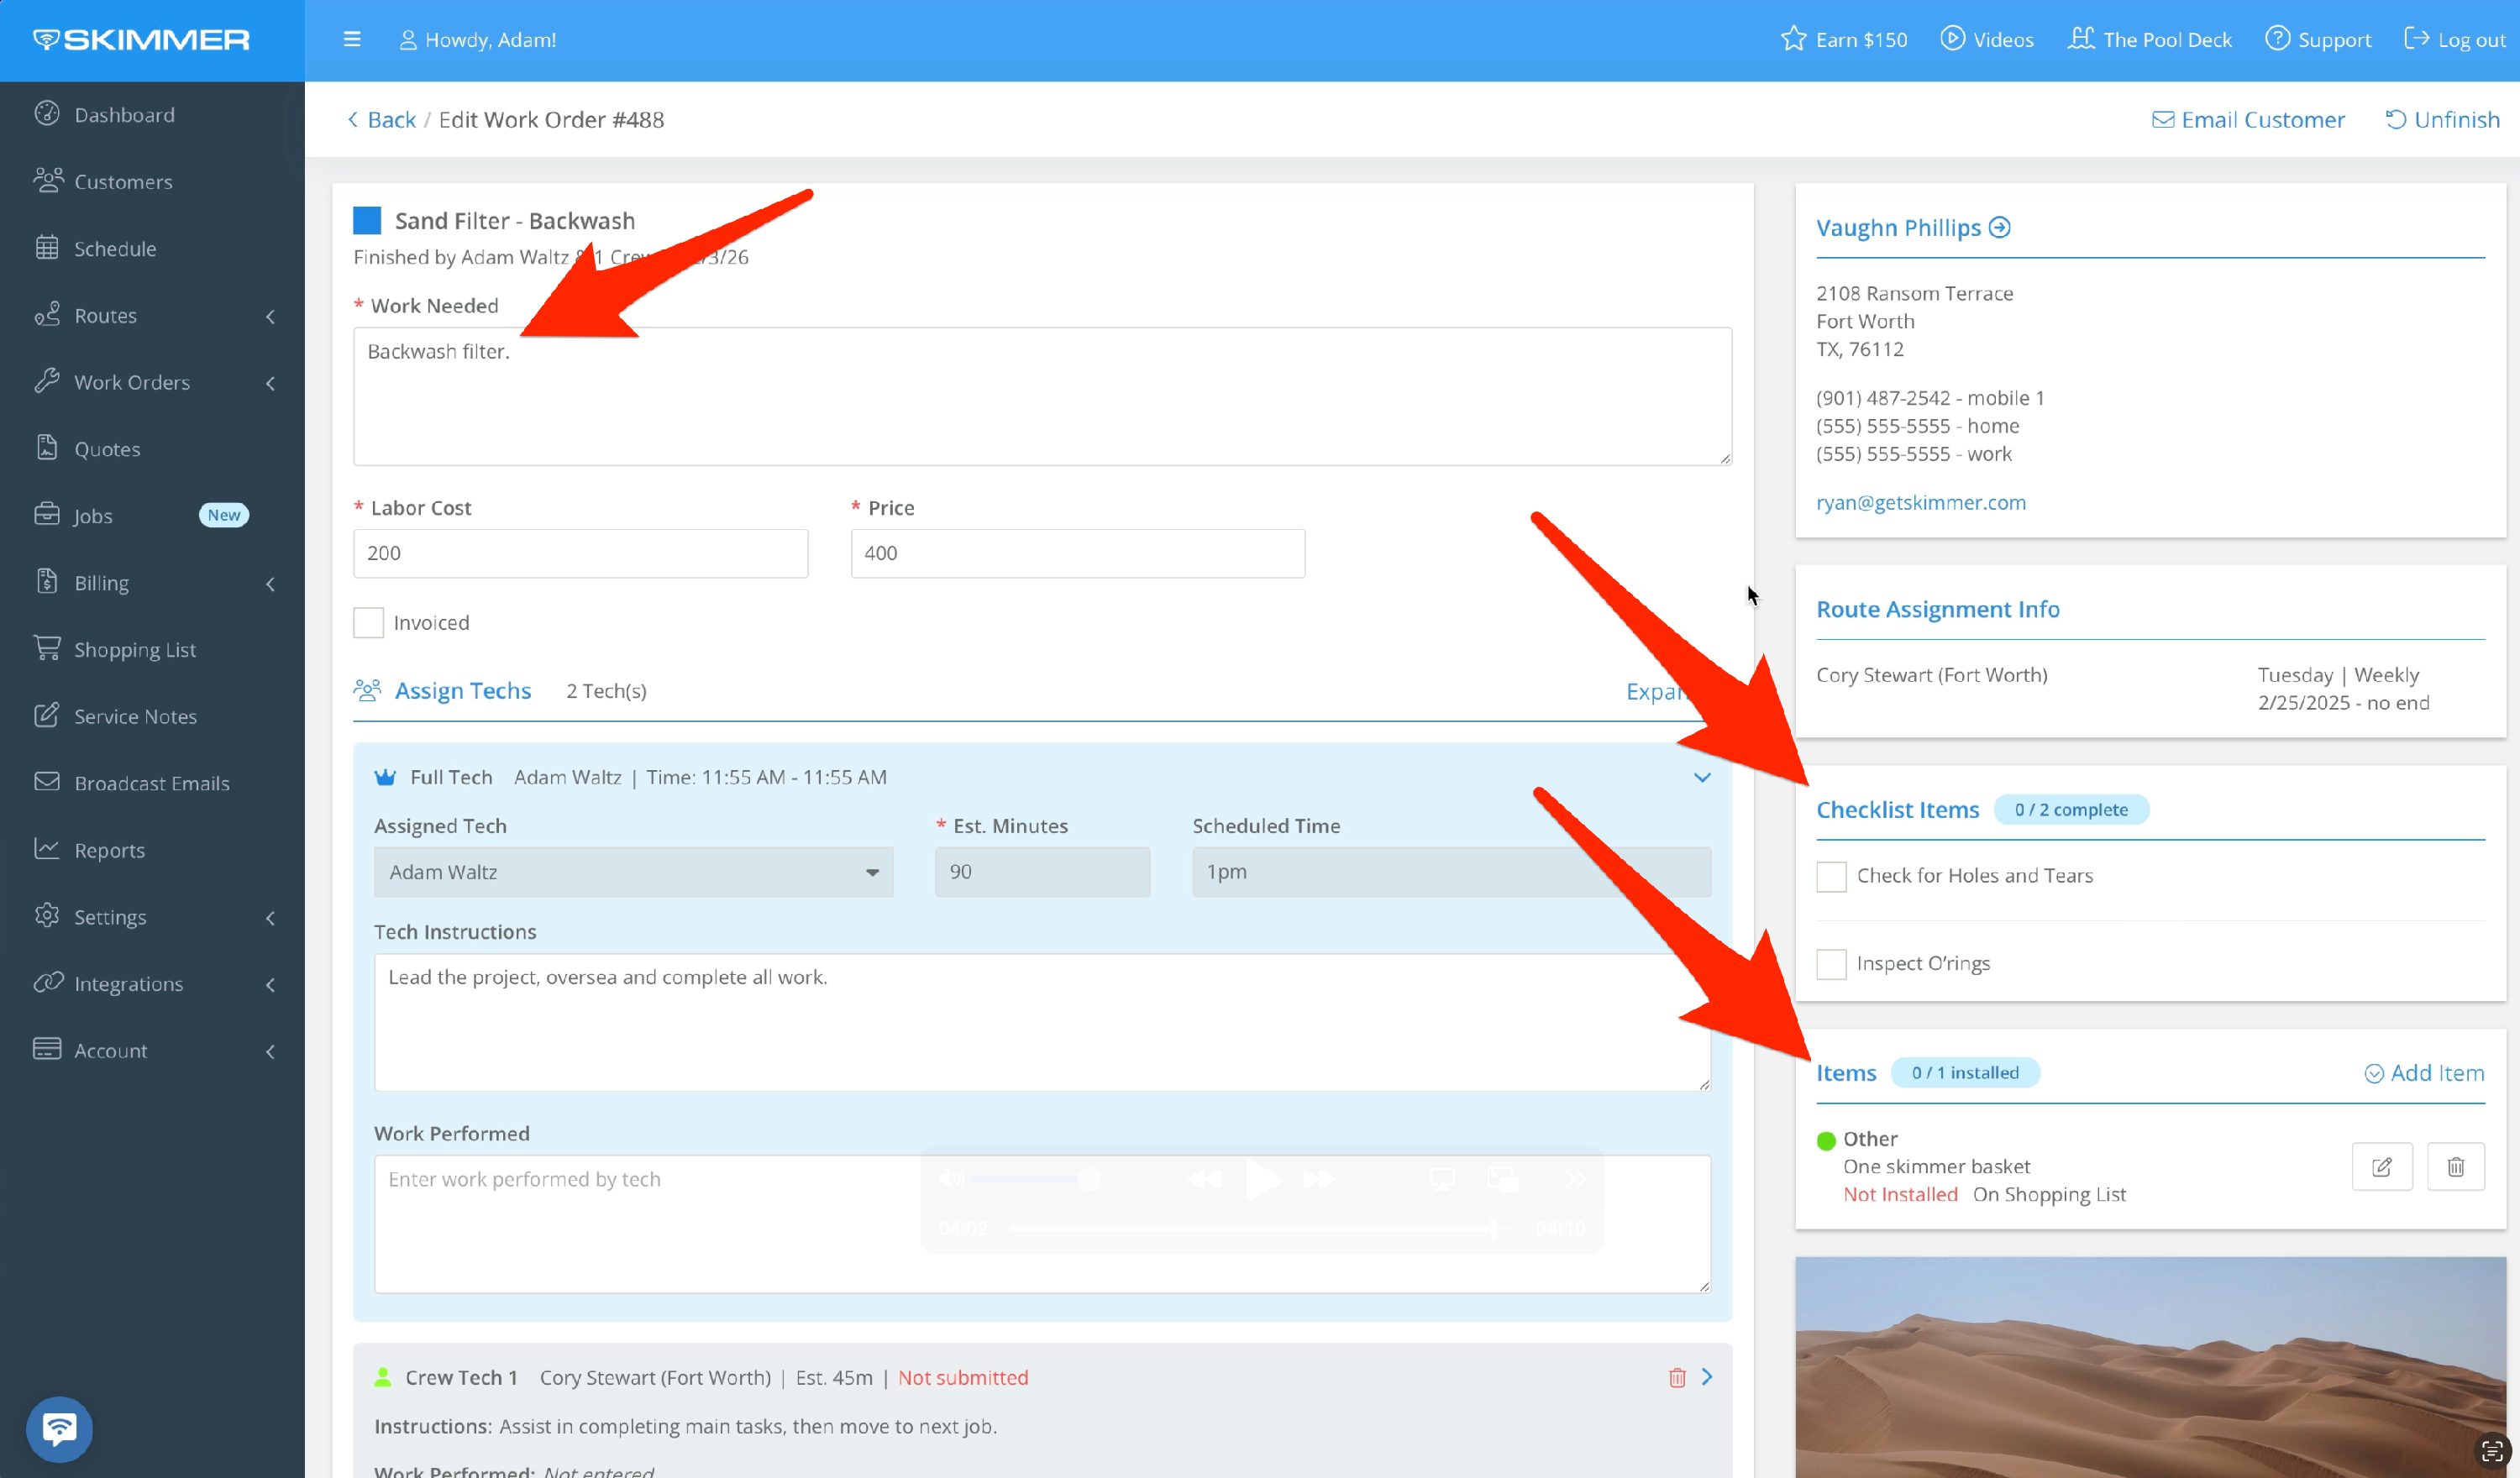Click into the Price input field
Image resolution: width=2520 pixels, height=1478 pixels.
1077,553
